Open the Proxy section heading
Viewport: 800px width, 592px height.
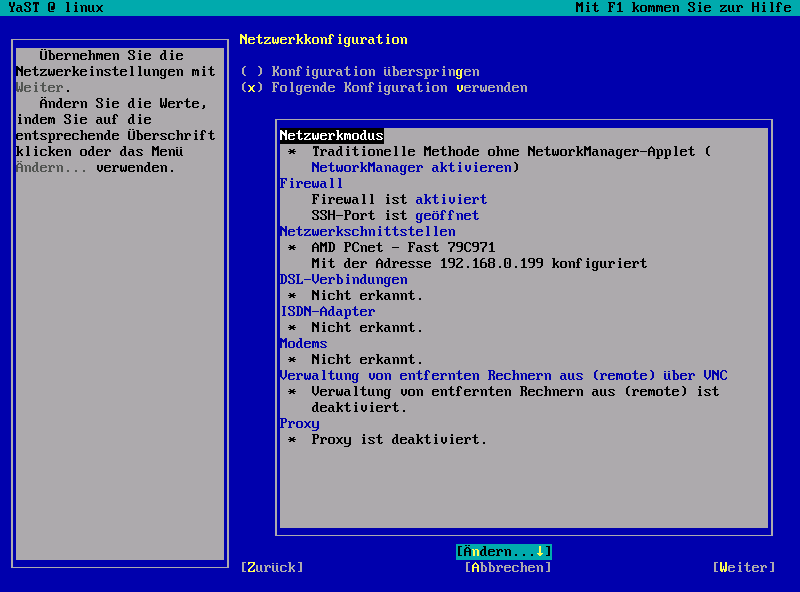click(x=299, y=423)
